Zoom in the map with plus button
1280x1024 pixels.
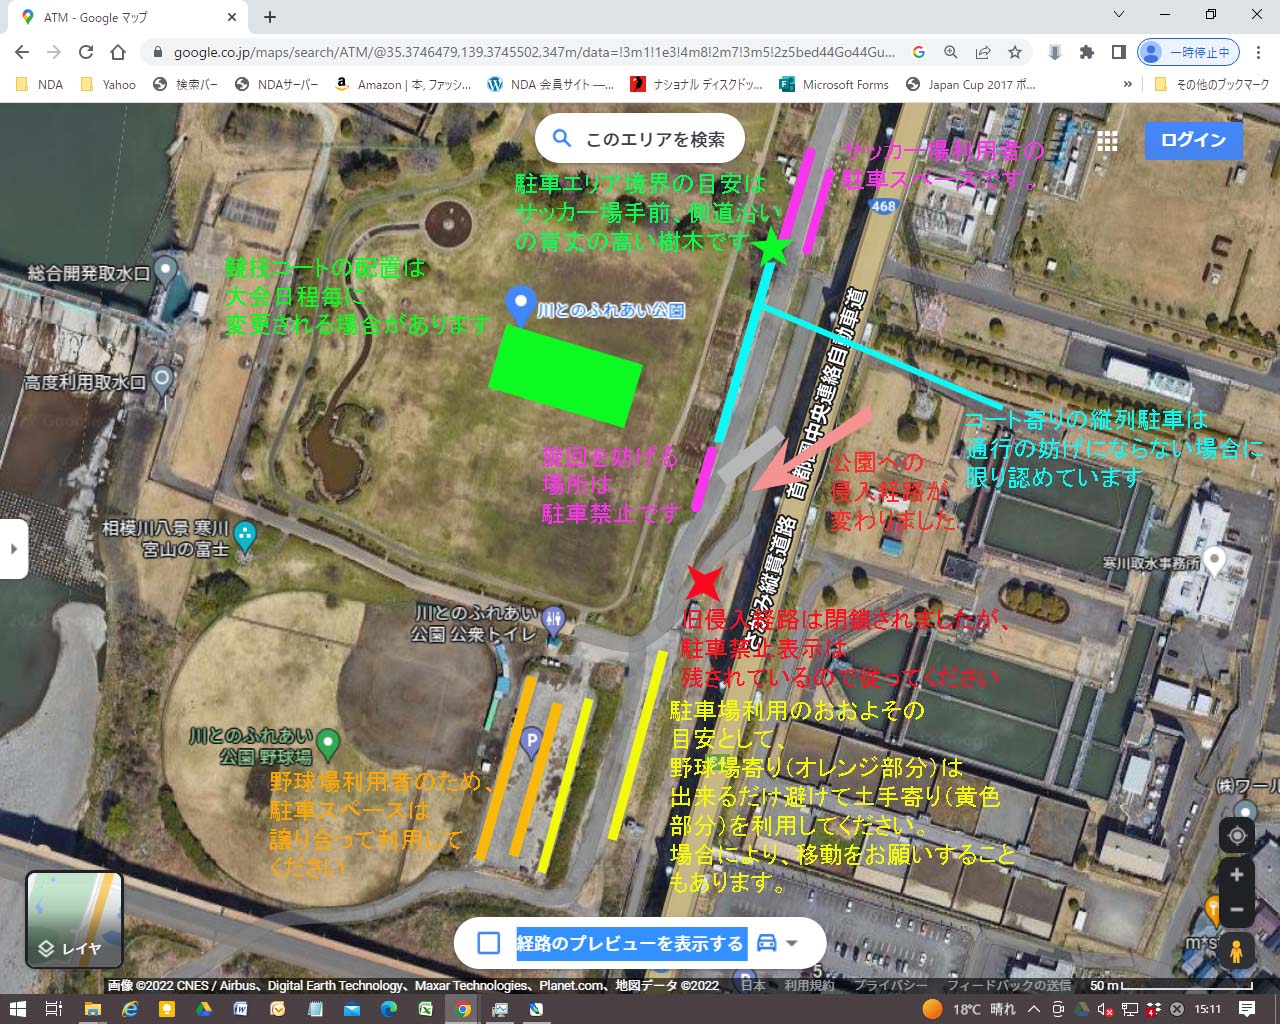click(x=1237, y=875)
